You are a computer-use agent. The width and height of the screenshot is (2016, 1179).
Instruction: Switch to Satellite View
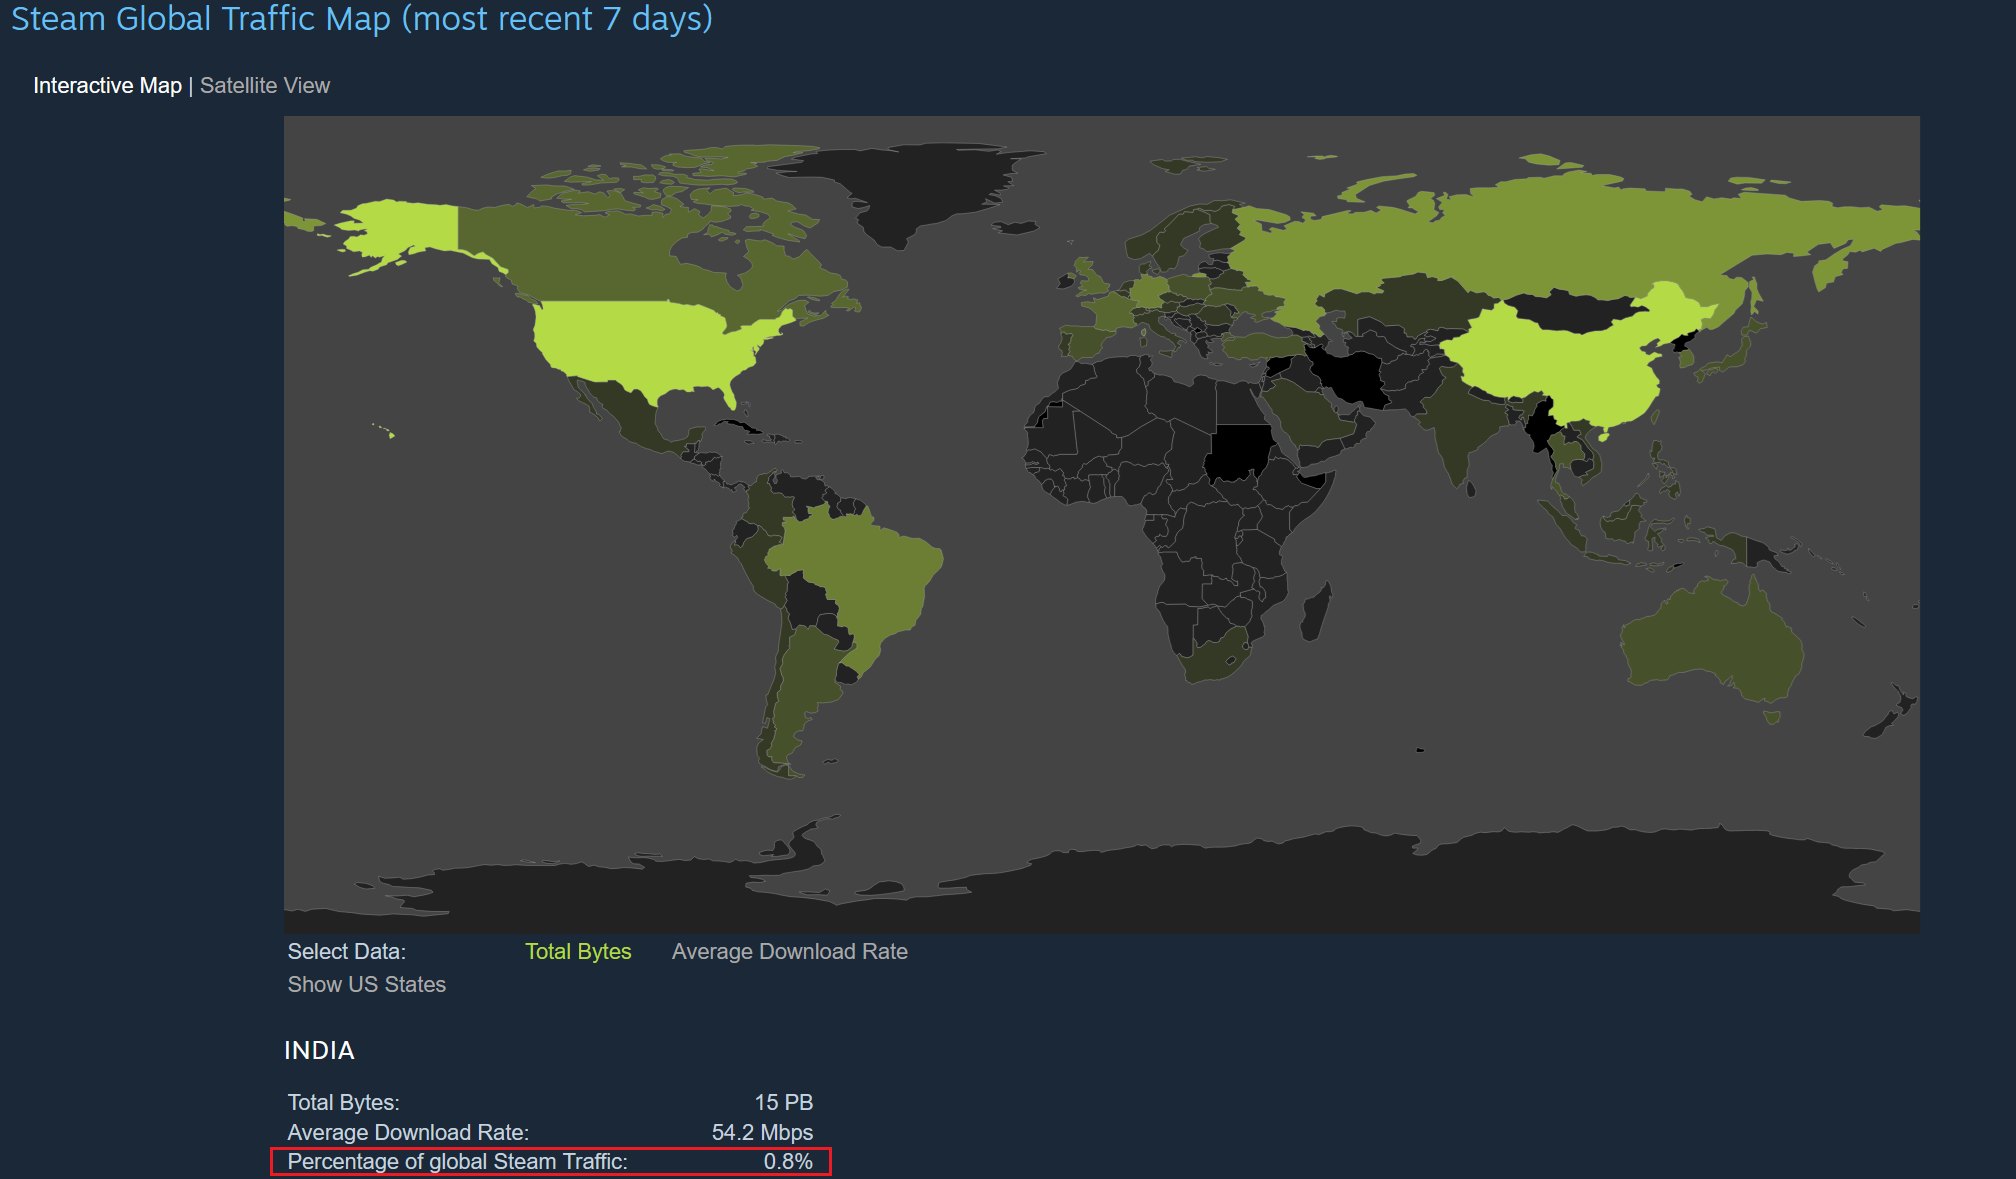pos(264,86)
